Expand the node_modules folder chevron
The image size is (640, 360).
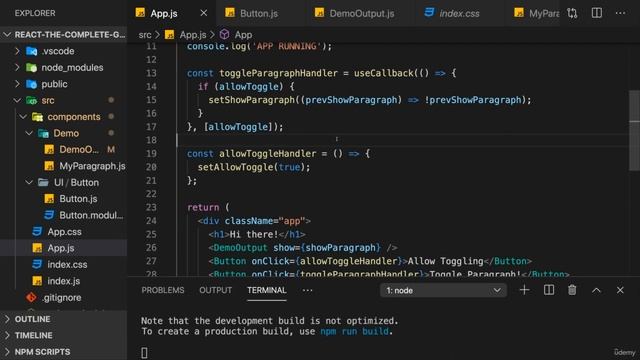click(18, 67)
